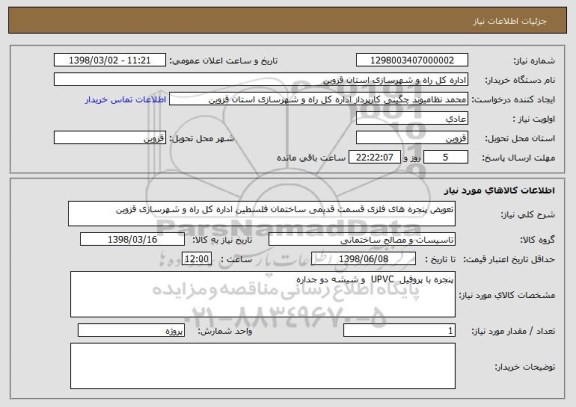Click the label شماره نیاز
This screenshot has height=407, width=576.
(534, 61)
